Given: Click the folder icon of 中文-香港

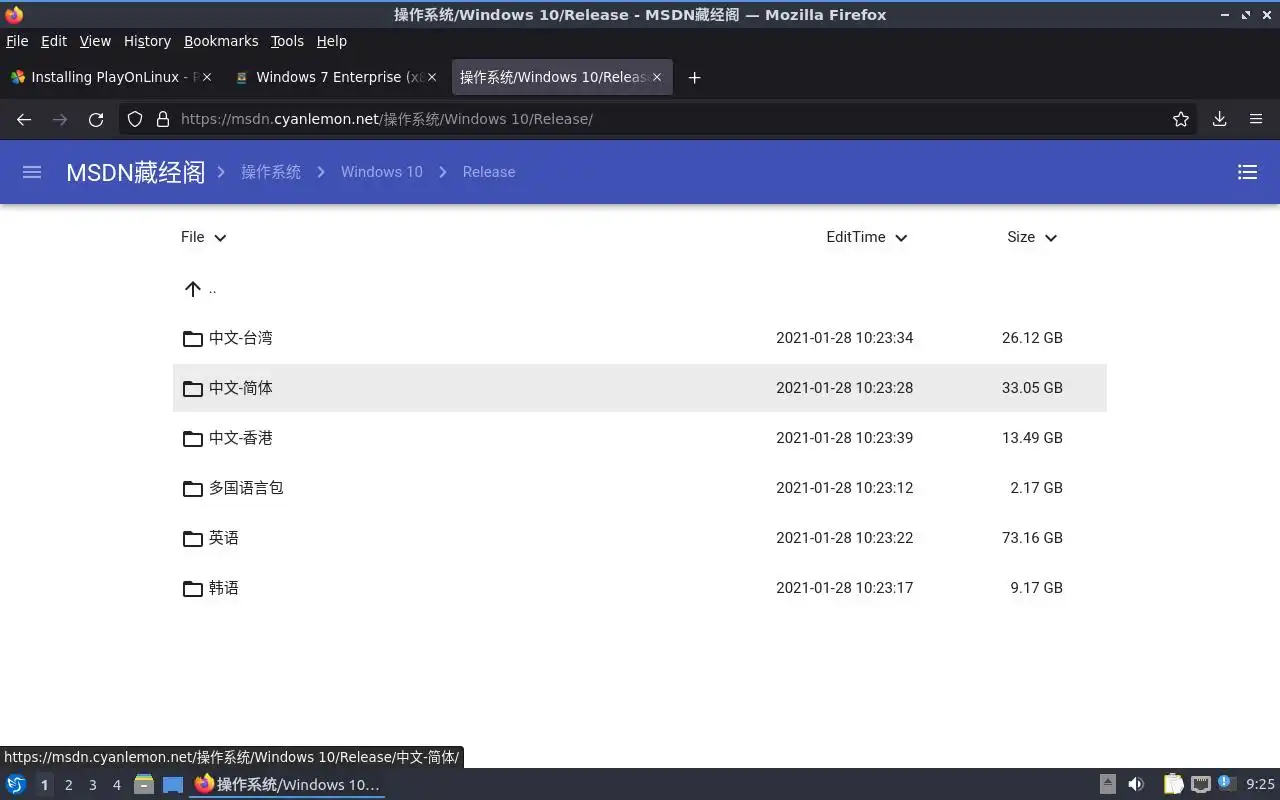Looking at the screenshot, I should 193,438.
